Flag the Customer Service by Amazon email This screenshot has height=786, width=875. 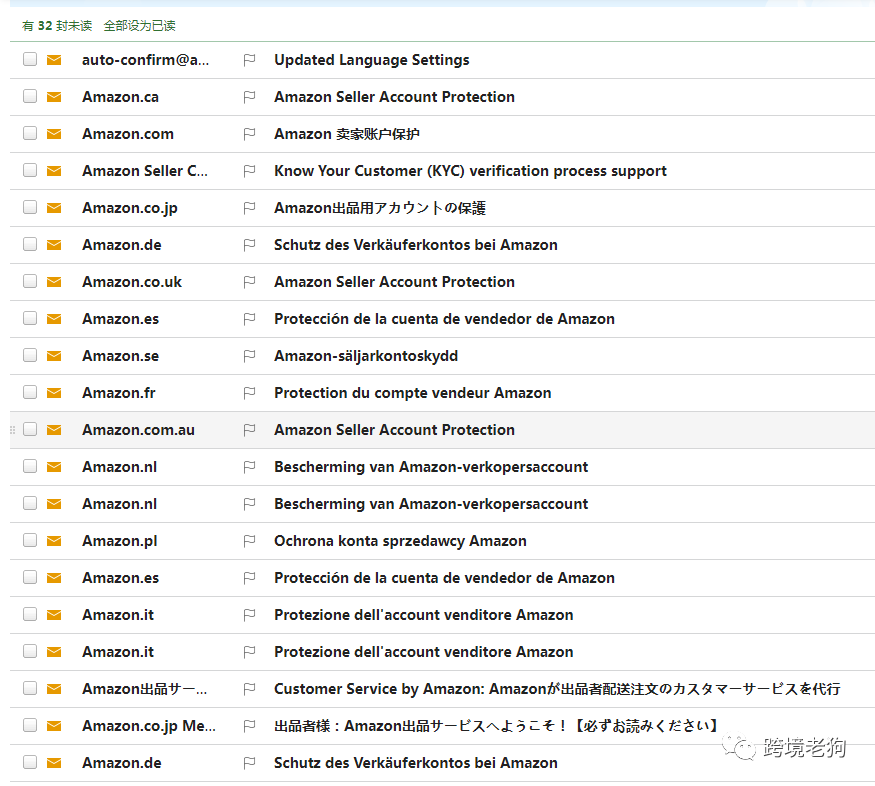pos(249,689)
